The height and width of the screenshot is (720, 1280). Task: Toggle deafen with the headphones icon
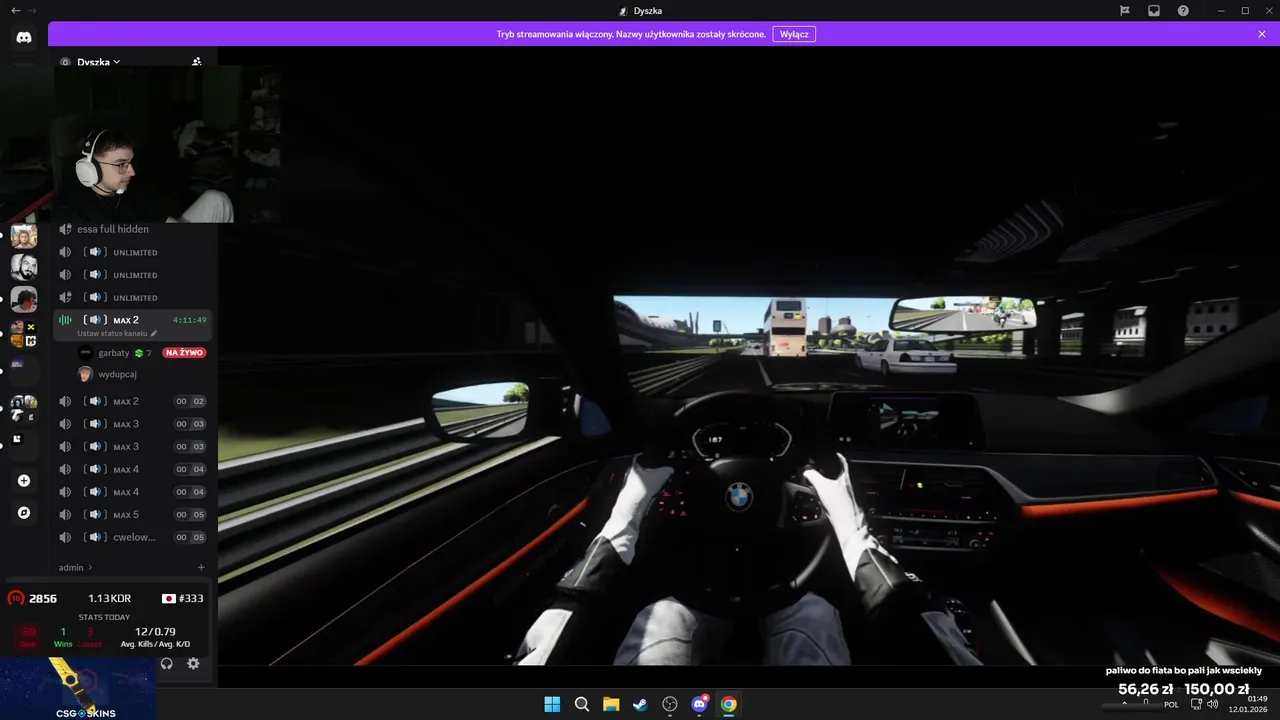point(167,663)
